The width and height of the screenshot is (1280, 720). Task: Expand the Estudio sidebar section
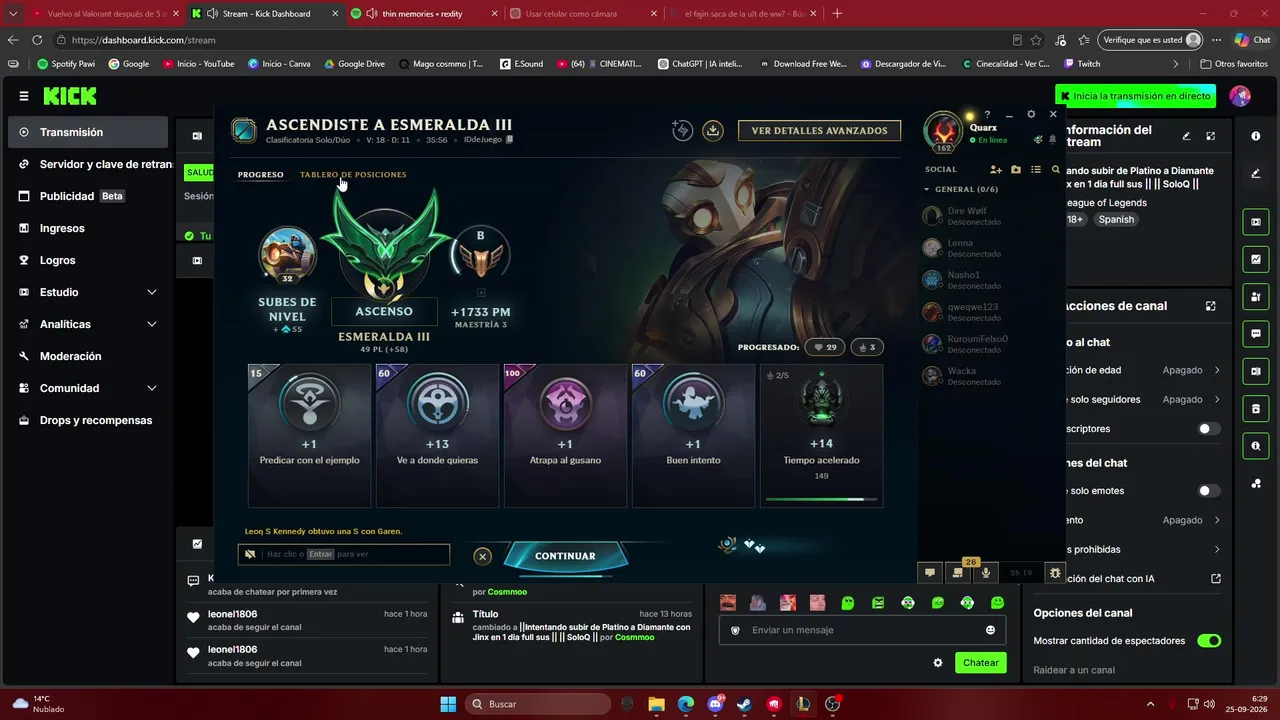(152, 292)
